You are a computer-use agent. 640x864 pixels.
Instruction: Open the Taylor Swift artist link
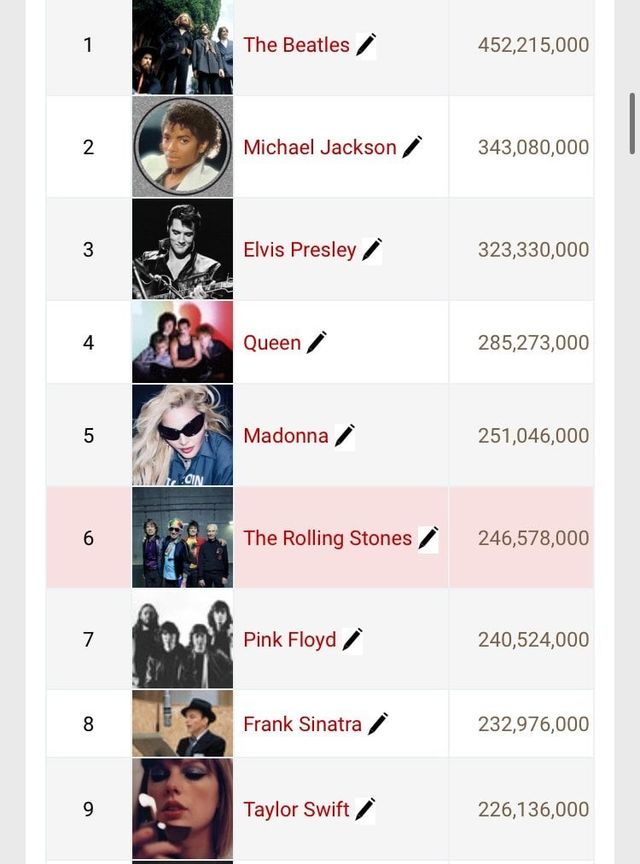[x=296, y=809]
